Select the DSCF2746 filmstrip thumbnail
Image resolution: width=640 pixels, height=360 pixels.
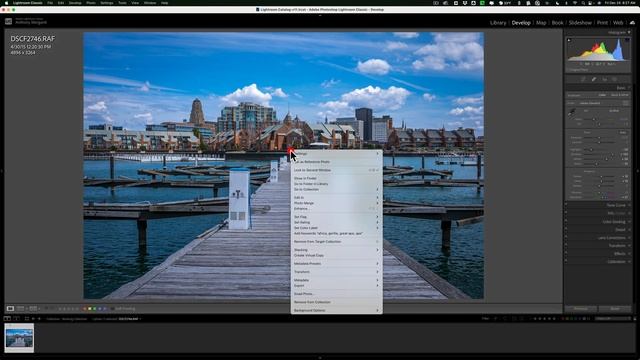(19, 338)
